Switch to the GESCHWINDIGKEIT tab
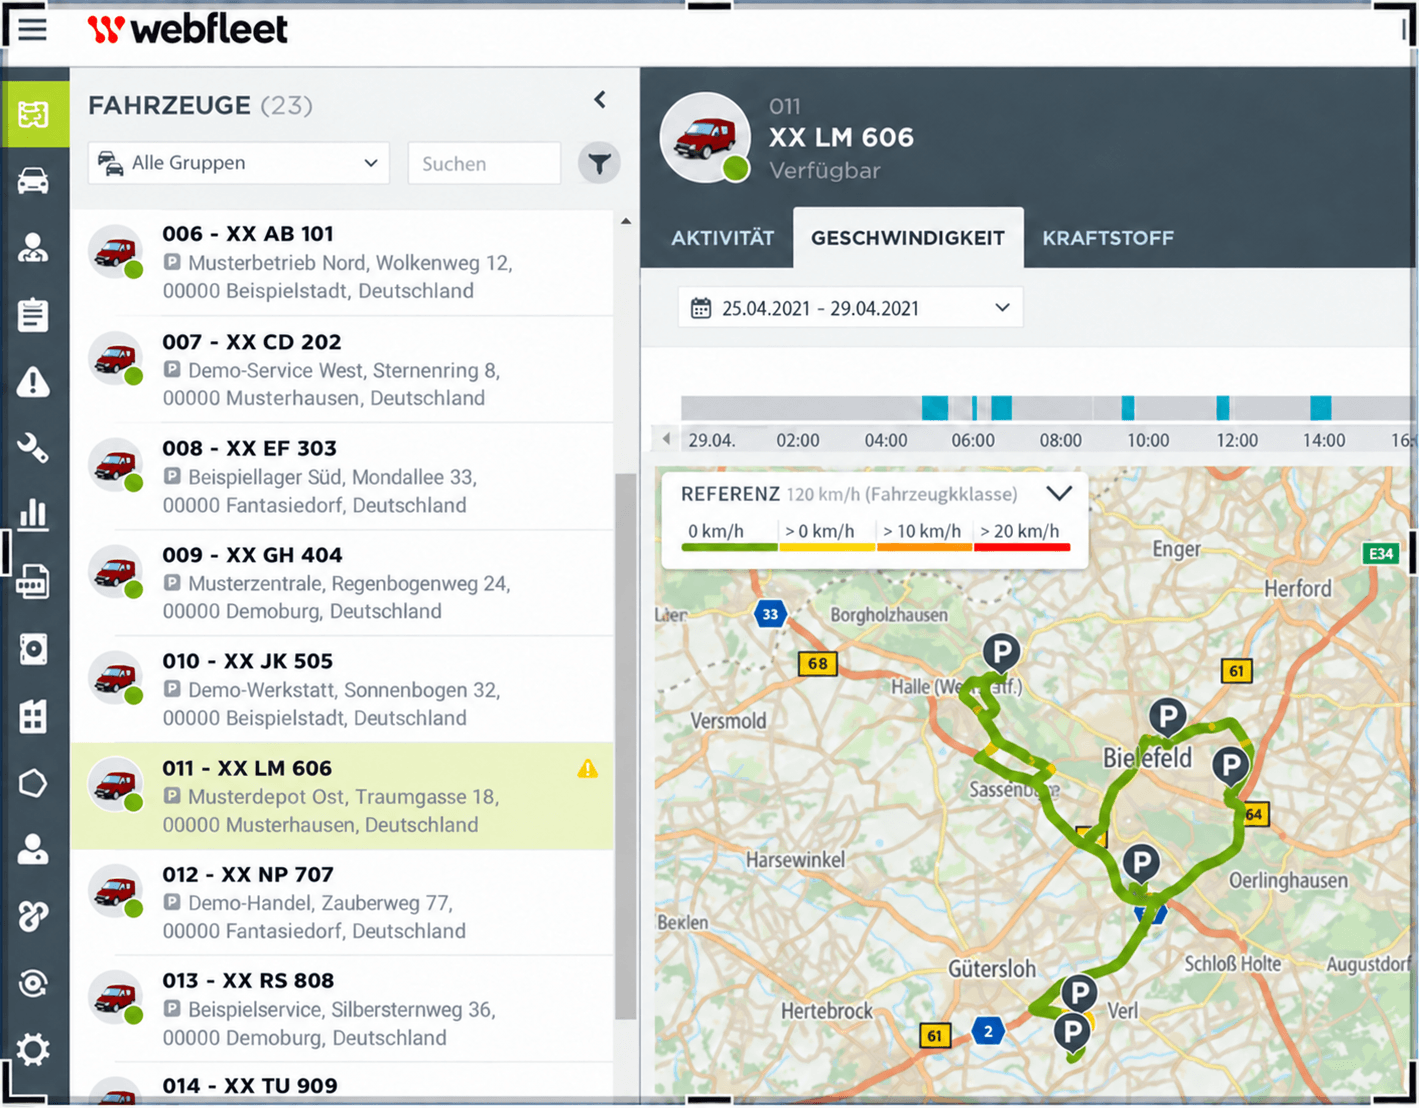This screenshot has height=1108, width=1419. pos(908,238)
